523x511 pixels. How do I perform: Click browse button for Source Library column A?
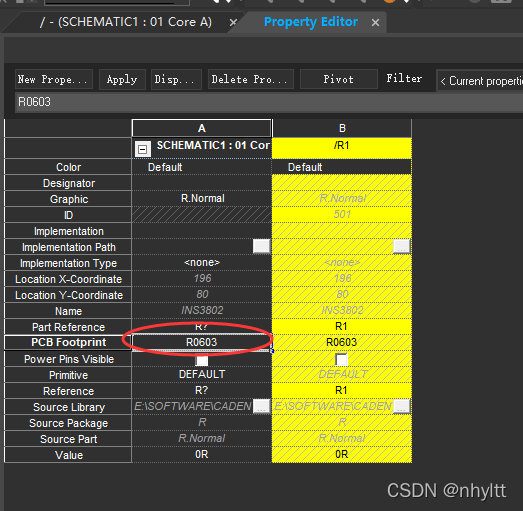[x=262, y=407]
